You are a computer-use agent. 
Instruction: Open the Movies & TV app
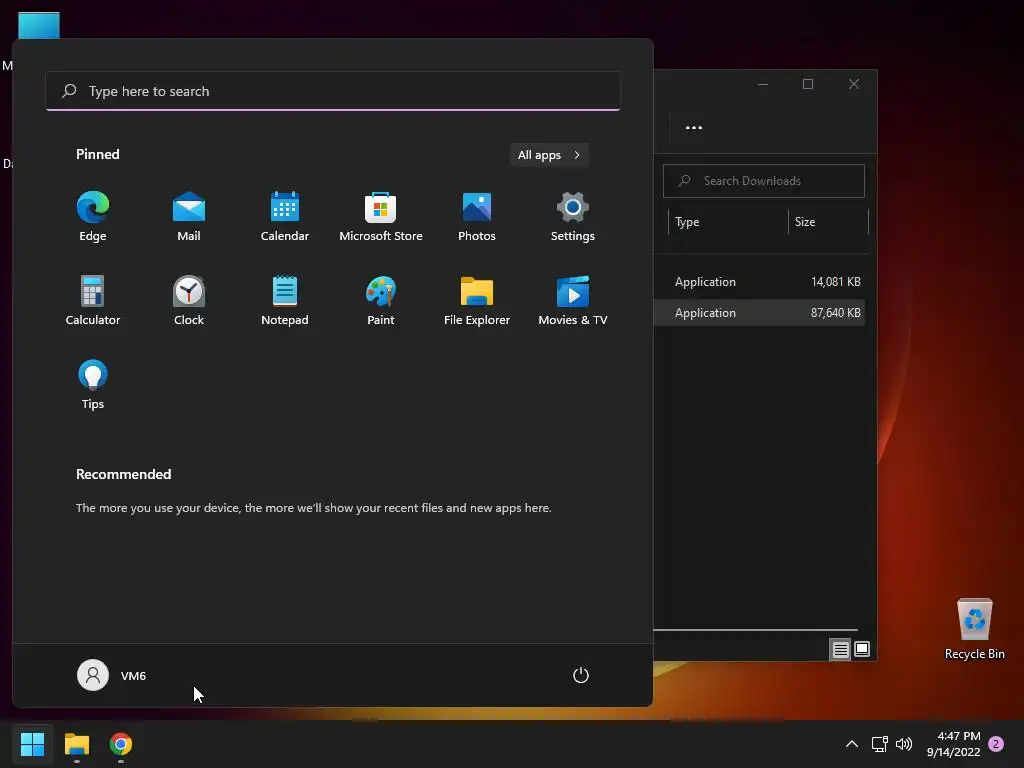point(573,301)
